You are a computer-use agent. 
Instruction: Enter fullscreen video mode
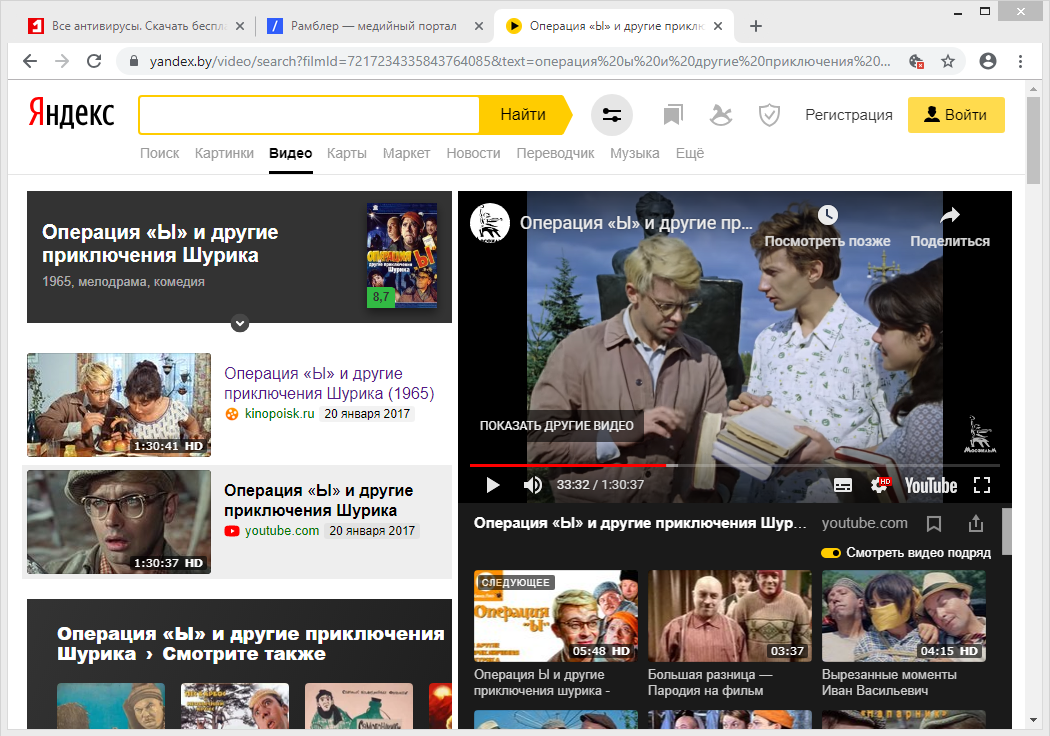click(x=982, y=486)
